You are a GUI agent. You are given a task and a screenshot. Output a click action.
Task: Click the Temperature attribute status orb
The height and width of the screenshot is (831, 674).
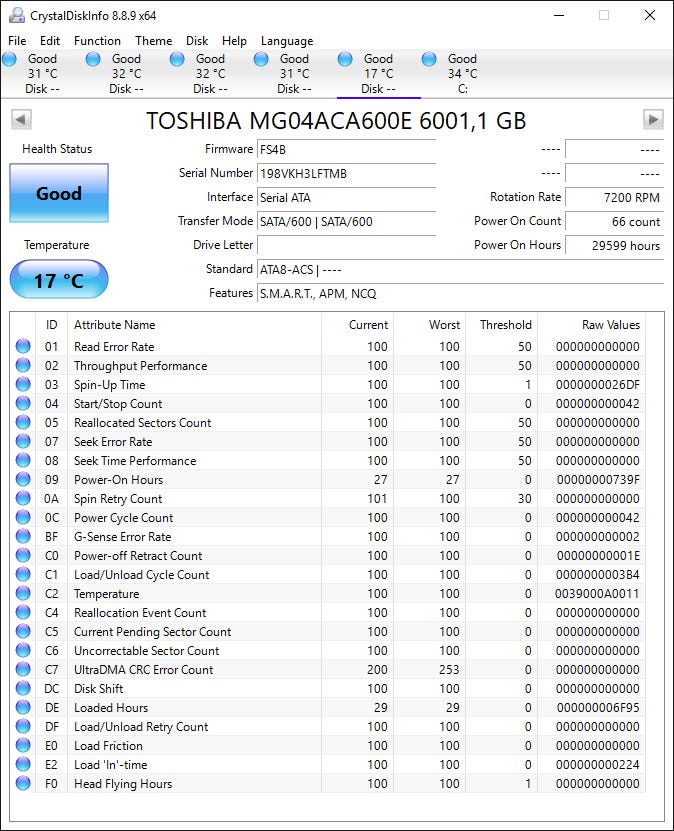(x=23, y=594)
